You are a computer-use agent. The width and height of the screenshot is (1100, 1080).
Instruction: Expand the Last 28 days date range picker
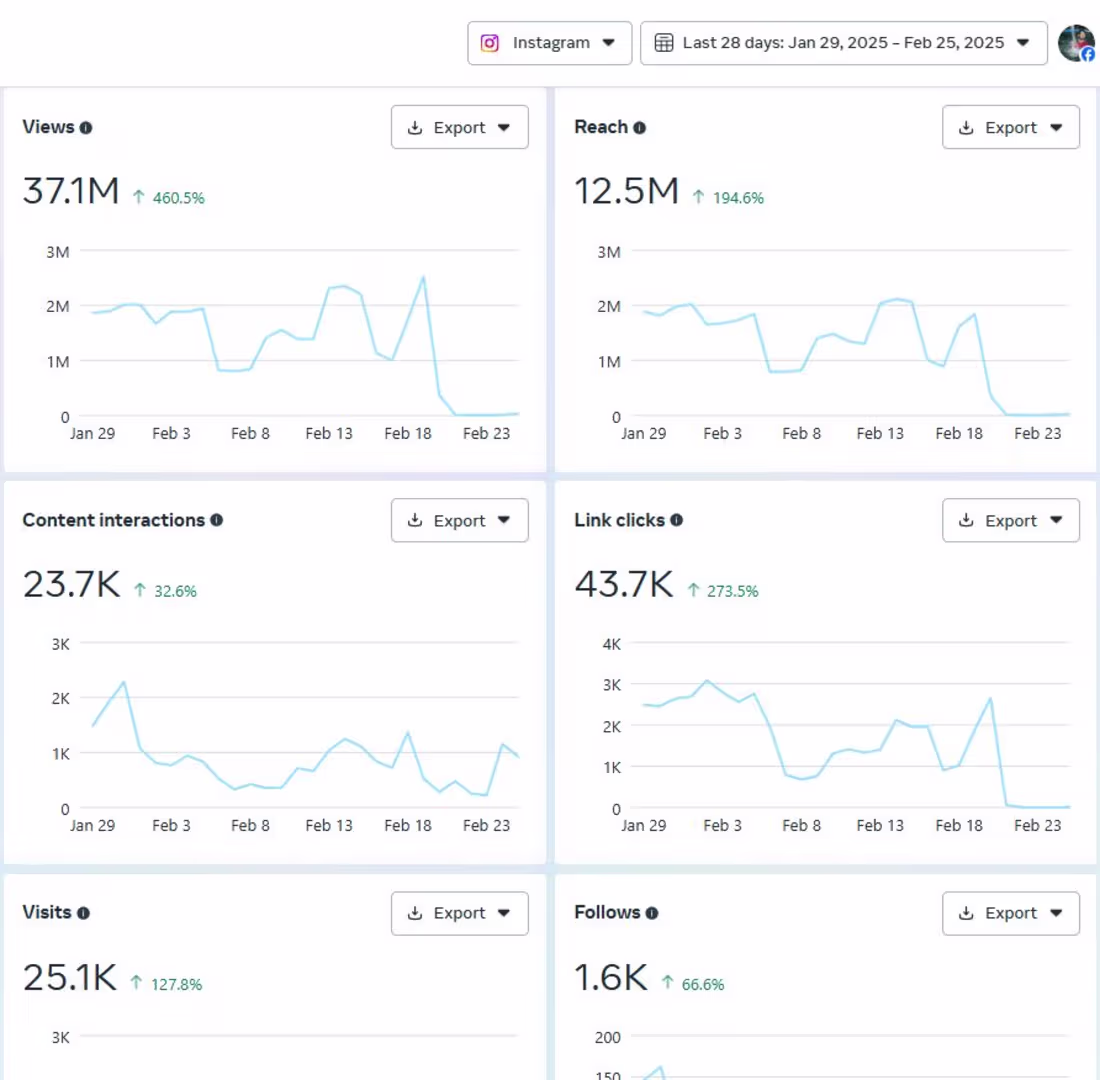pyautogui.click(x=843, y=43)
